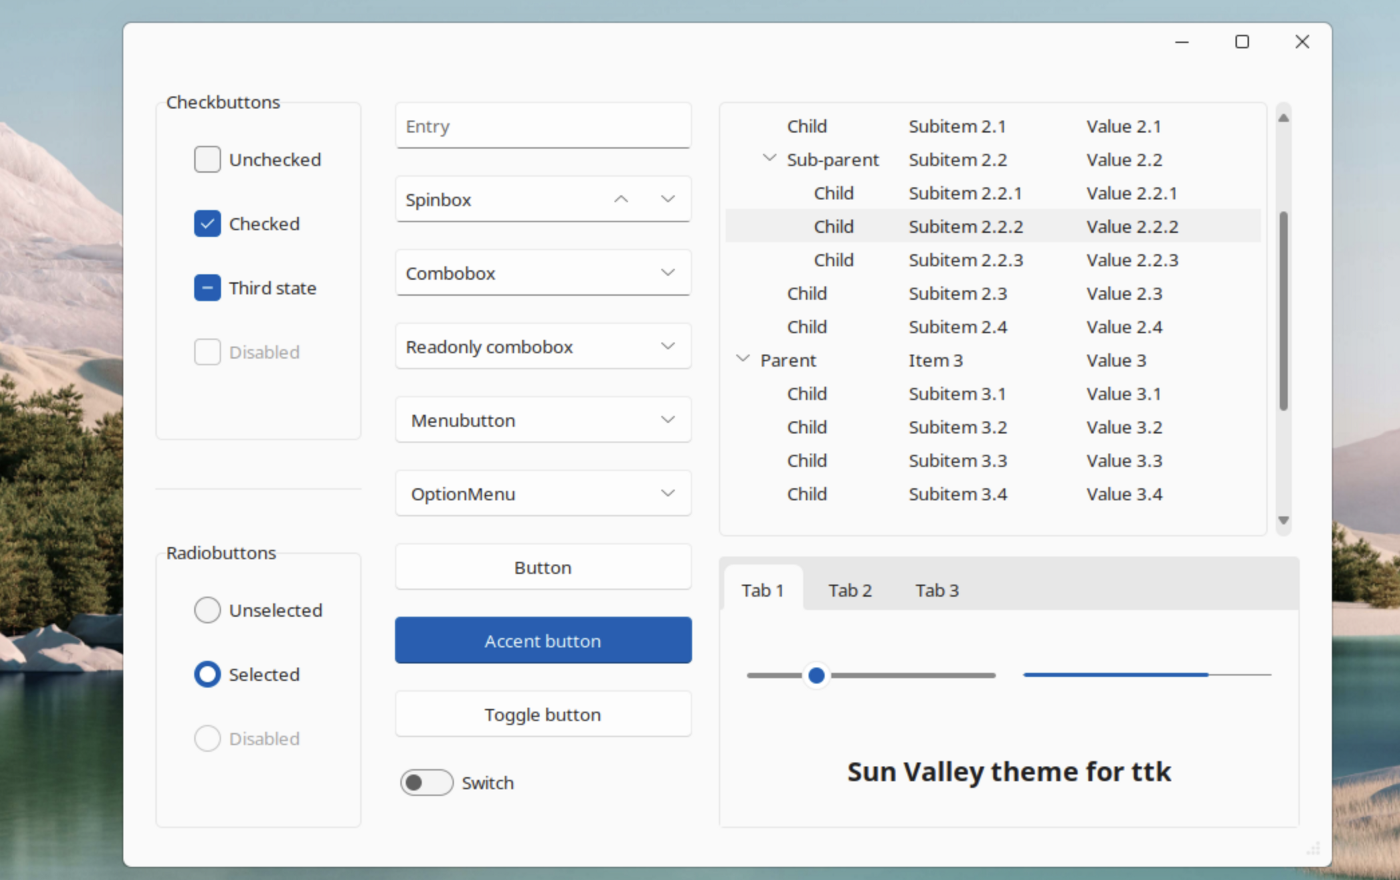Open the Menubutton menu
Image resolution: width=1400 pixels, height=880 pixels.
[667, 419]
